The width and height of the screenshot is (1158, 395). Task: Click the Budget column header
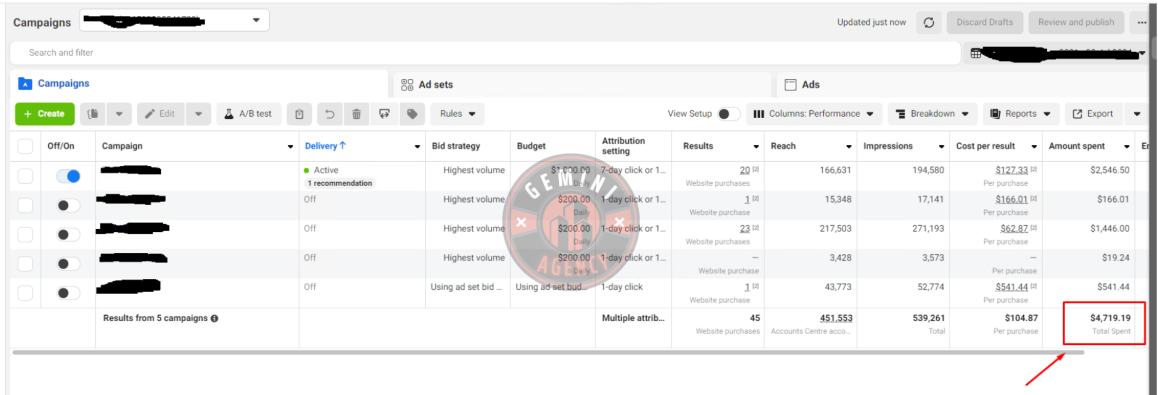(531, 146)
